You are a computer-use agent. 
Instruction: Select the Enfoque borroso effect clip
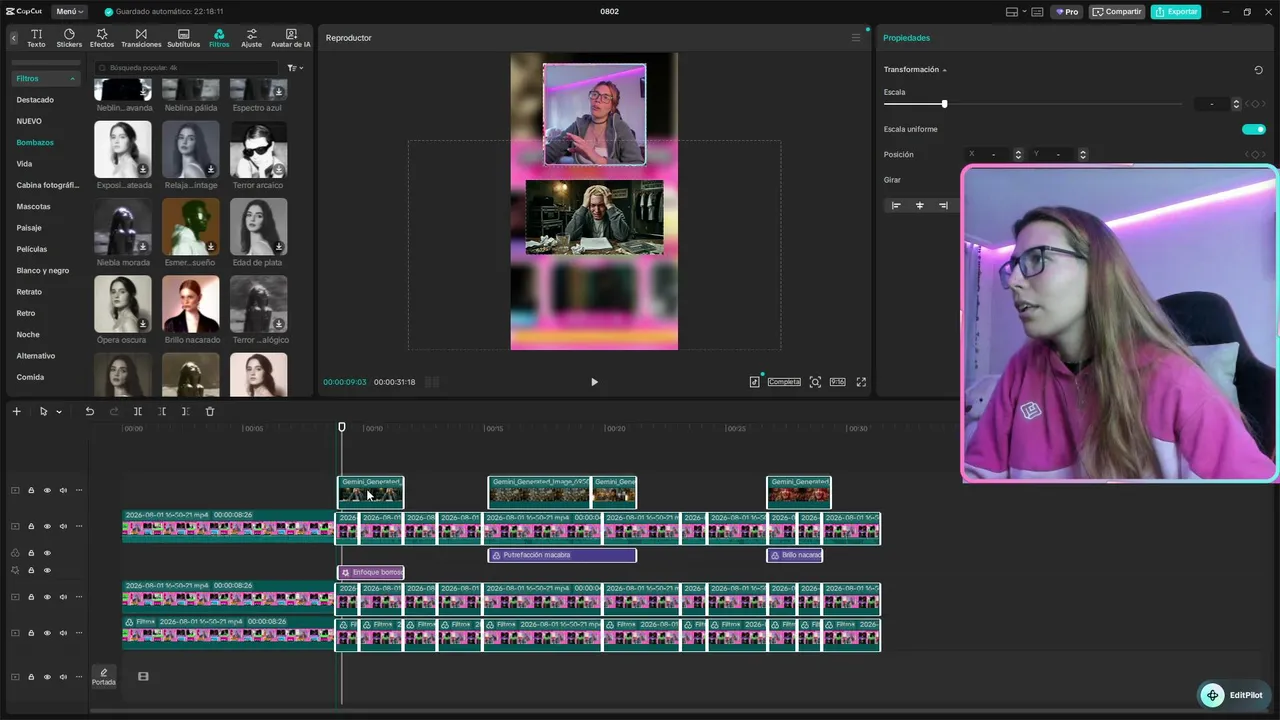click(x=371, y=573)
